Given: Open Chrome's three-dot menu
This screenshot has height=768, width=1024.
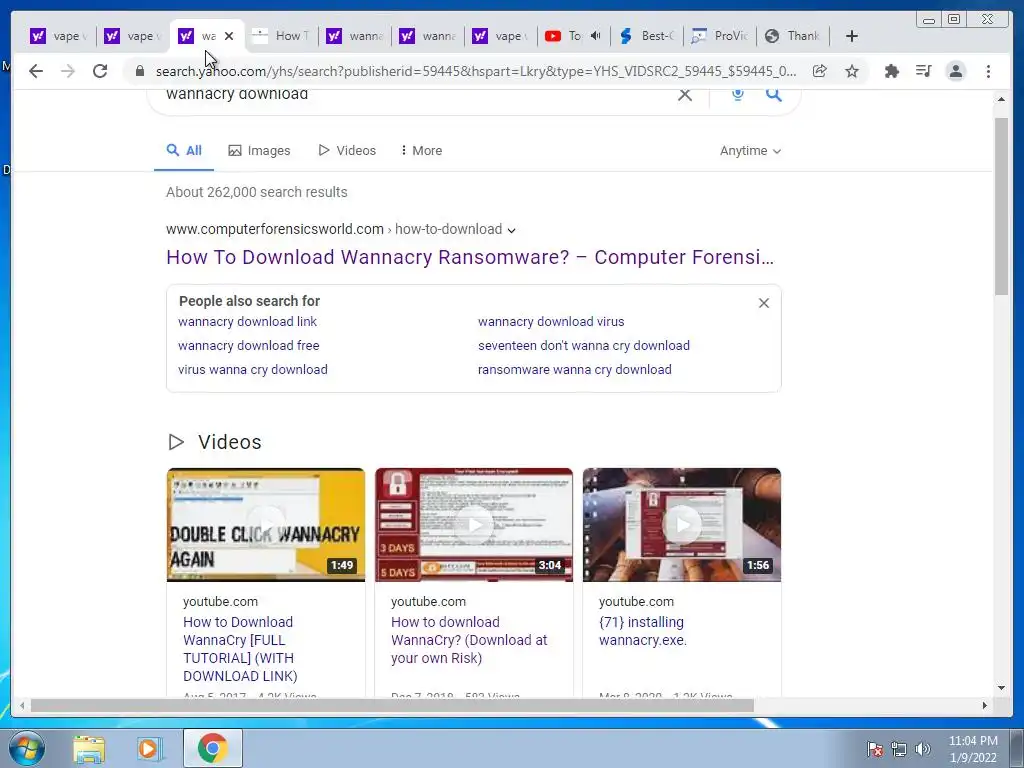Looking at the screenshot, I should click(x=988, y=71).
